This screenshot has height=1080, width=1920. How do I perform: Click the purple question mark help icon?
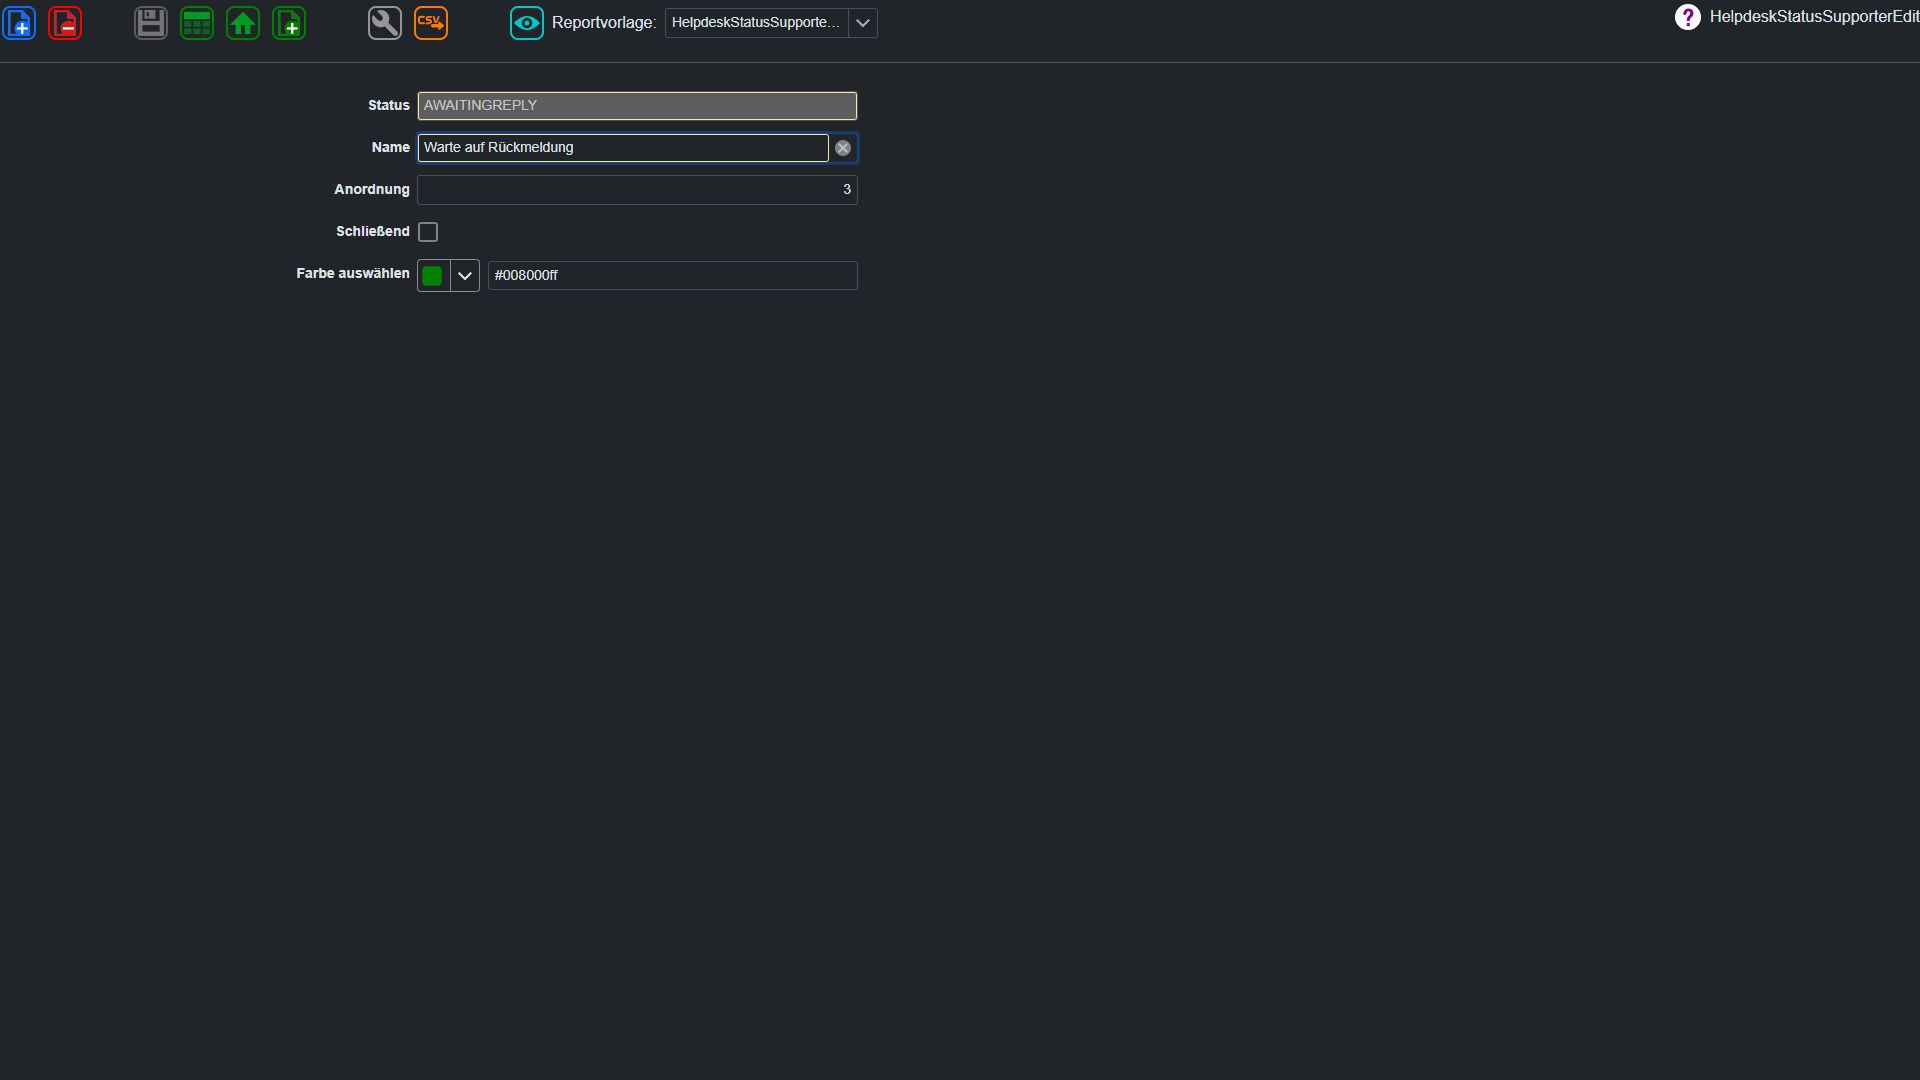(1688, 17)
